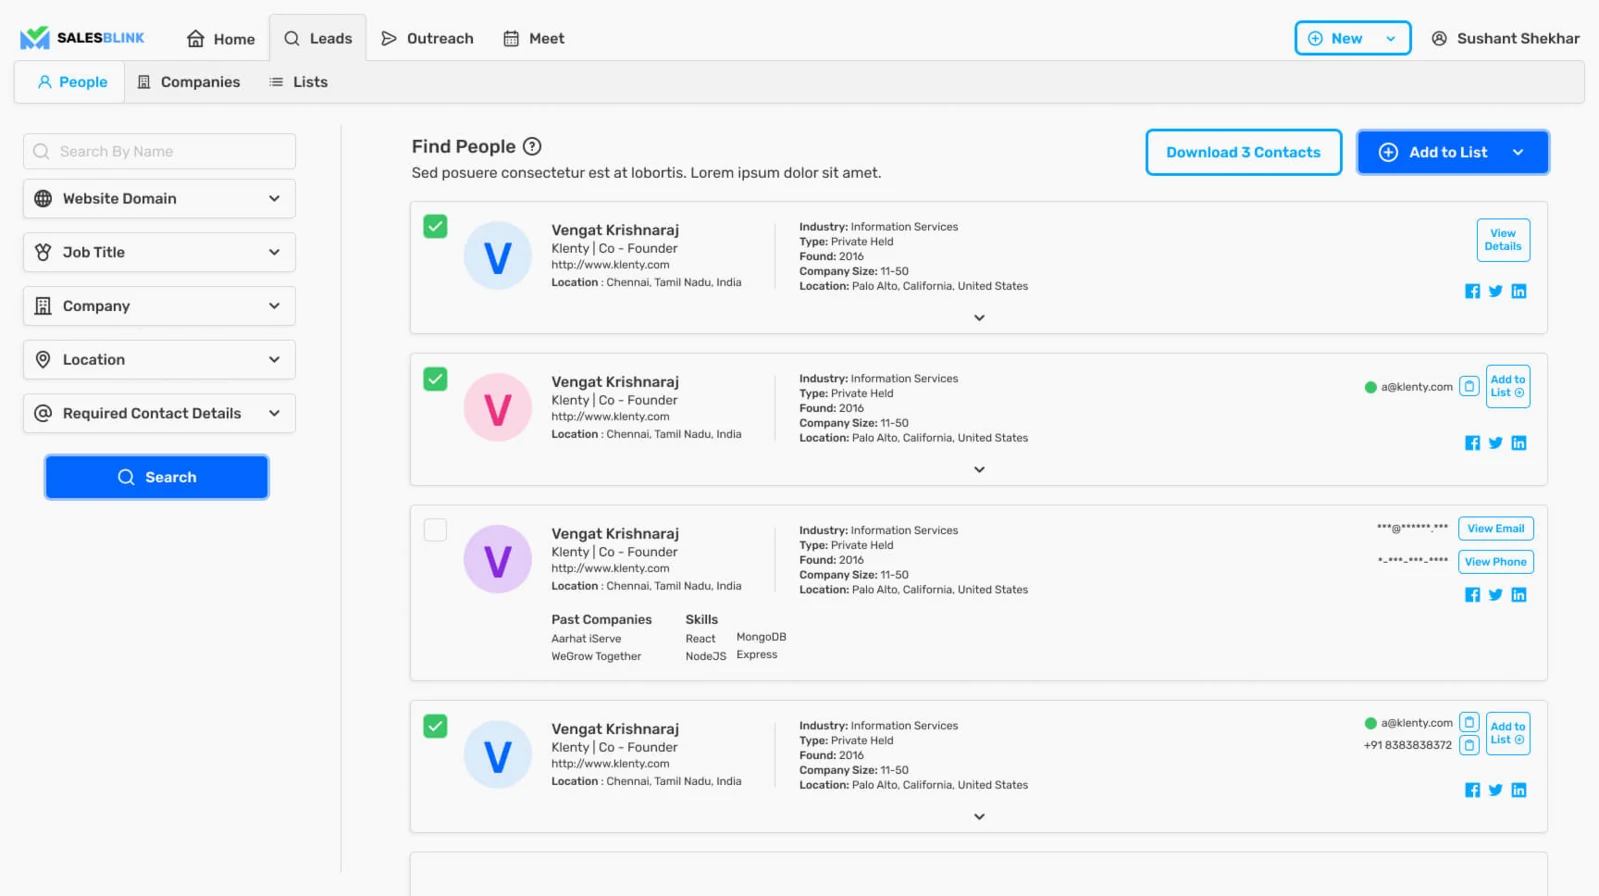
Task: Open Twitter icon in second contact card
Action: 1495,443
